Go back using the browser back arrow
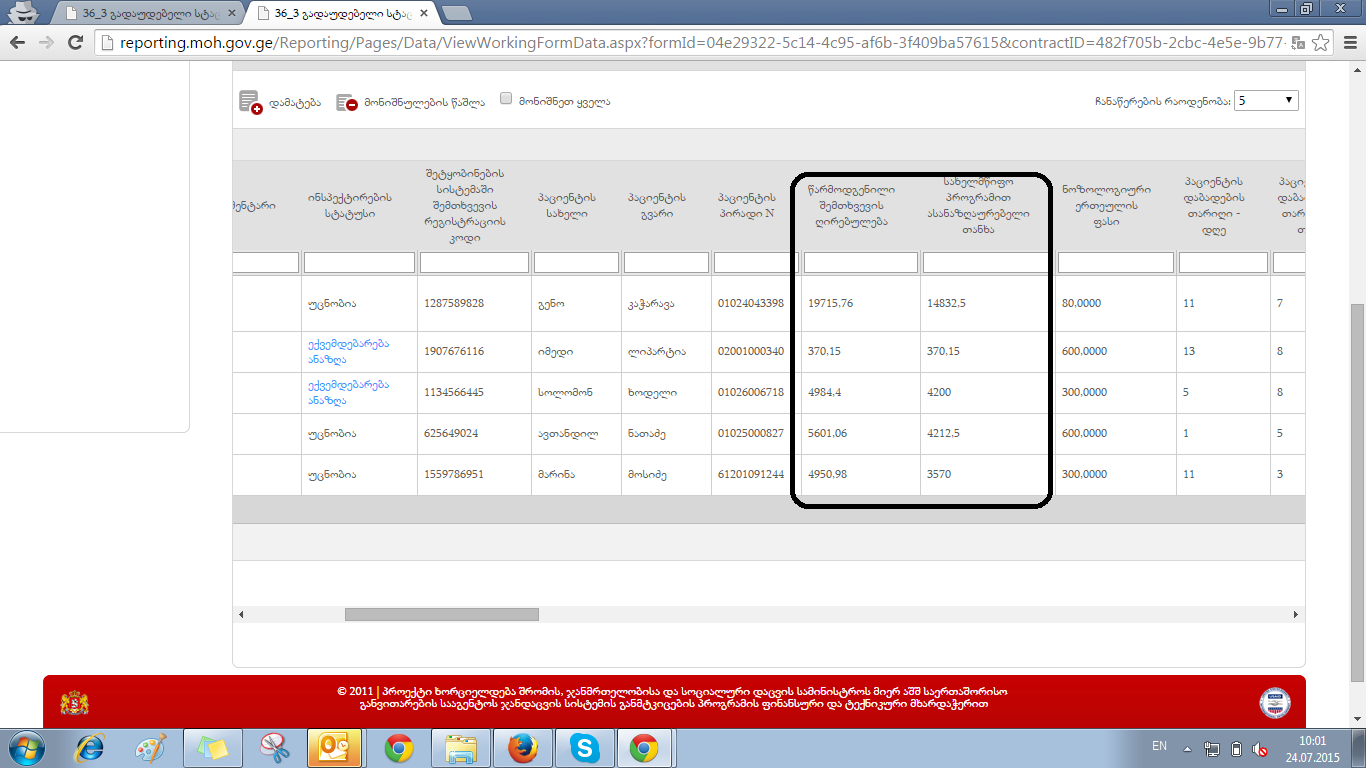Image resolution: width=1366 pixels, height=768 pixels. [18, 42]
